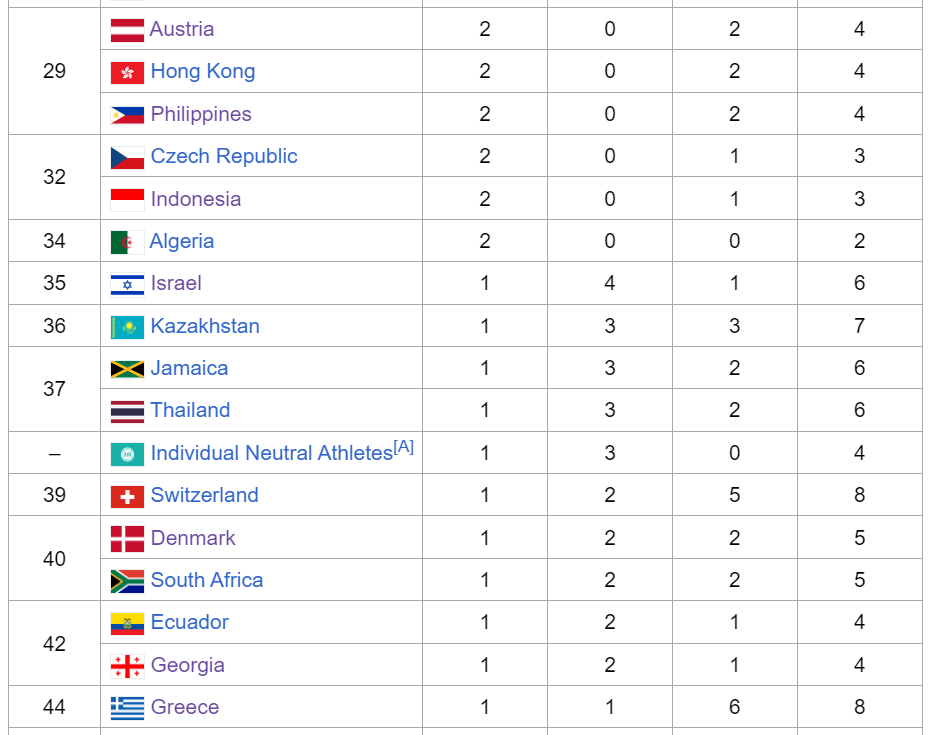This screenshot has width=930, height=735.
Task: Open the Georgia link
Action: tap(187, 665)
